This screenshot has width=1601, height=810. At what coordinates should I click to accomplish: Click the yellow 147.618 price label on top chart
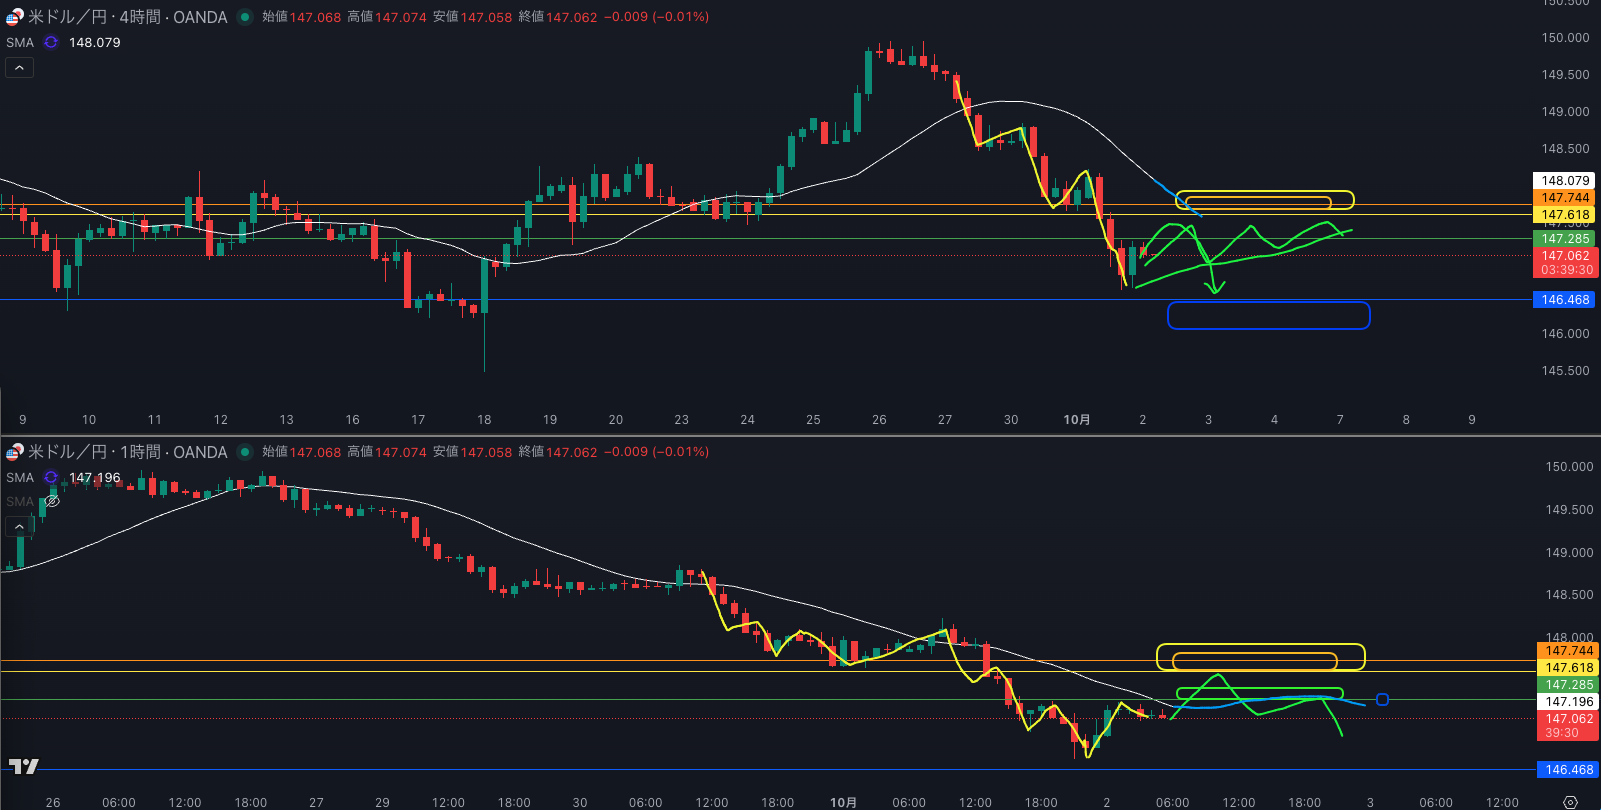tap(1565, 215)
